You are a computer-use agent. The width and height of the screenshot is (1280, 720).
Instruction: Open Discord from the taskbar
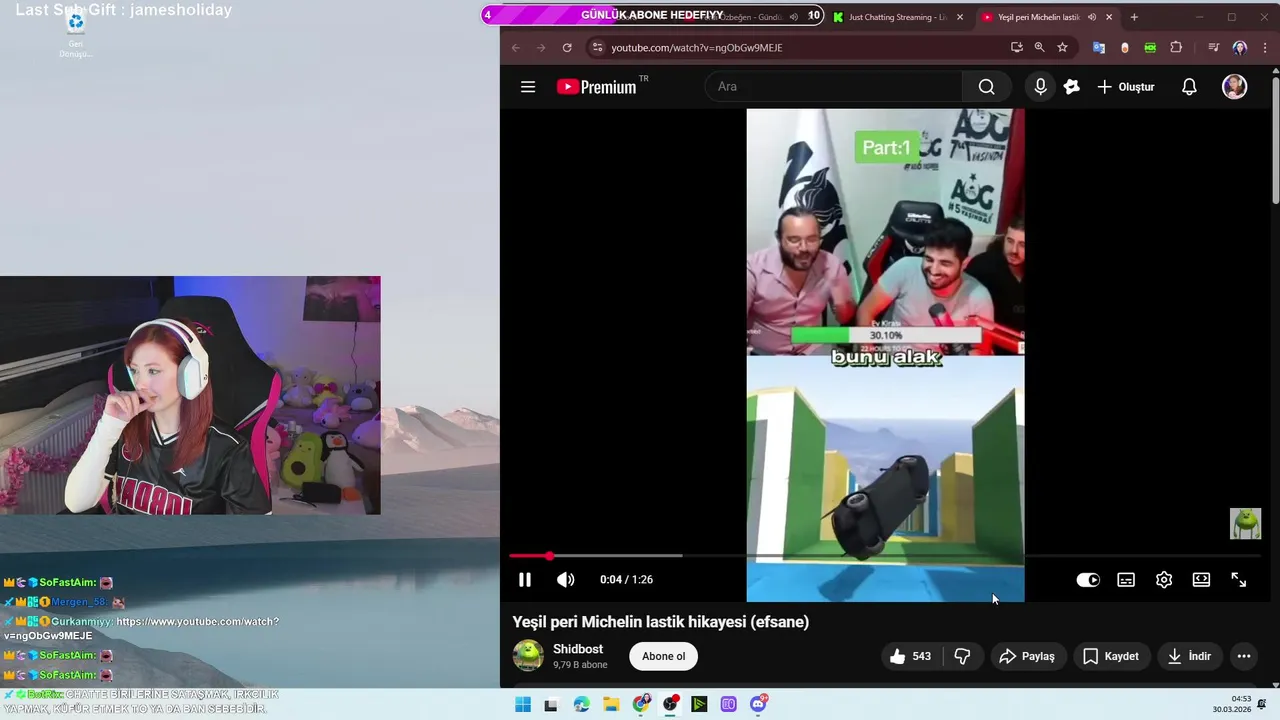(x=758, y=704)
